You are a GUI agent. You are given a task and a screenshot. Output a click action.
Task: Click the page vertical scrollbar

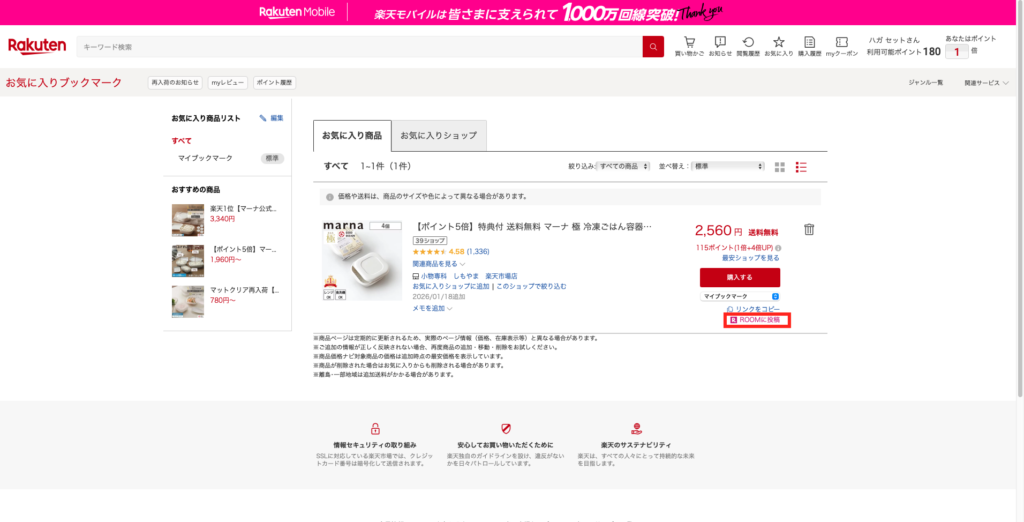point(1020,198)
